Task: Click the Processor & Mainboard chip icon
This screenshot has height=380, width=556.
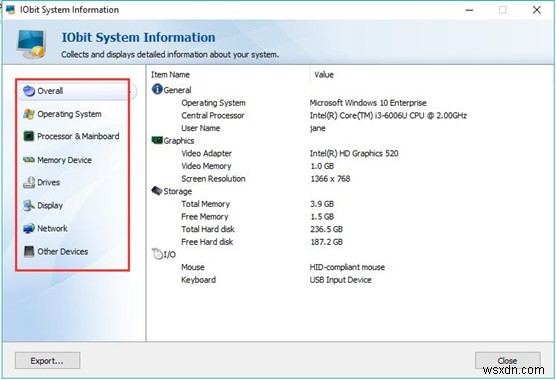Action: (x=29, y=136)
